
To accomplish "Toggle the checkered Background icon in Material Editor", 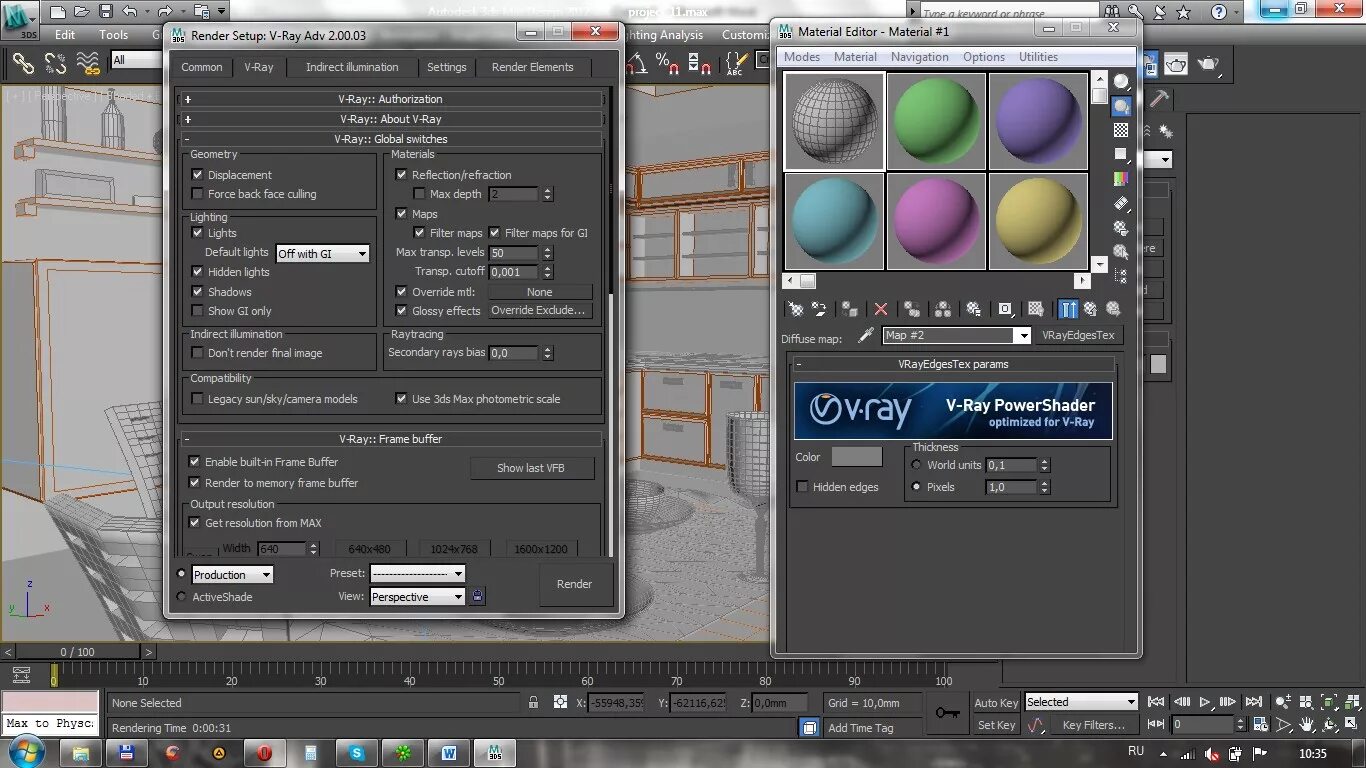I will point(1122,130).
